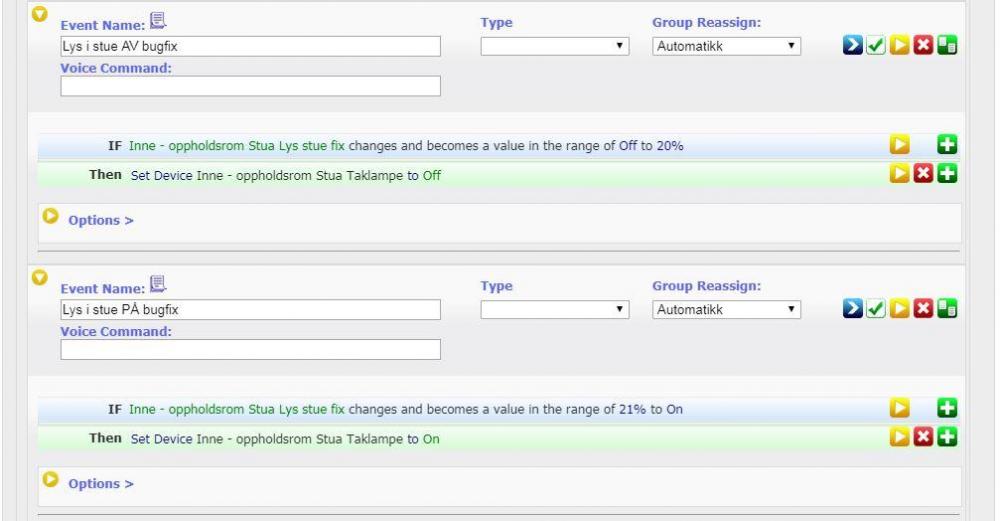Open the Type dropdown for PÅ bugfix event
This screenshot has width=1000, height=521.
(555, 310)
